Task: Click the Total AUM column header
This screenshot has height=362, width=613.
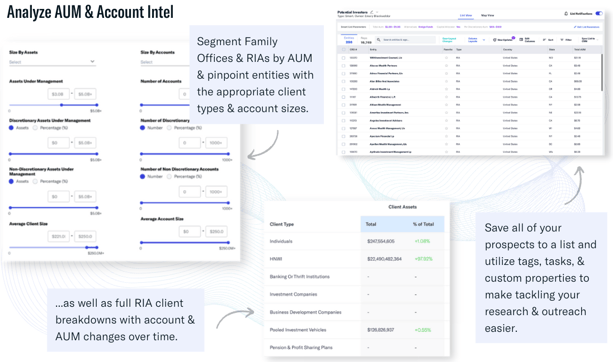Action: tap(580, 50)
